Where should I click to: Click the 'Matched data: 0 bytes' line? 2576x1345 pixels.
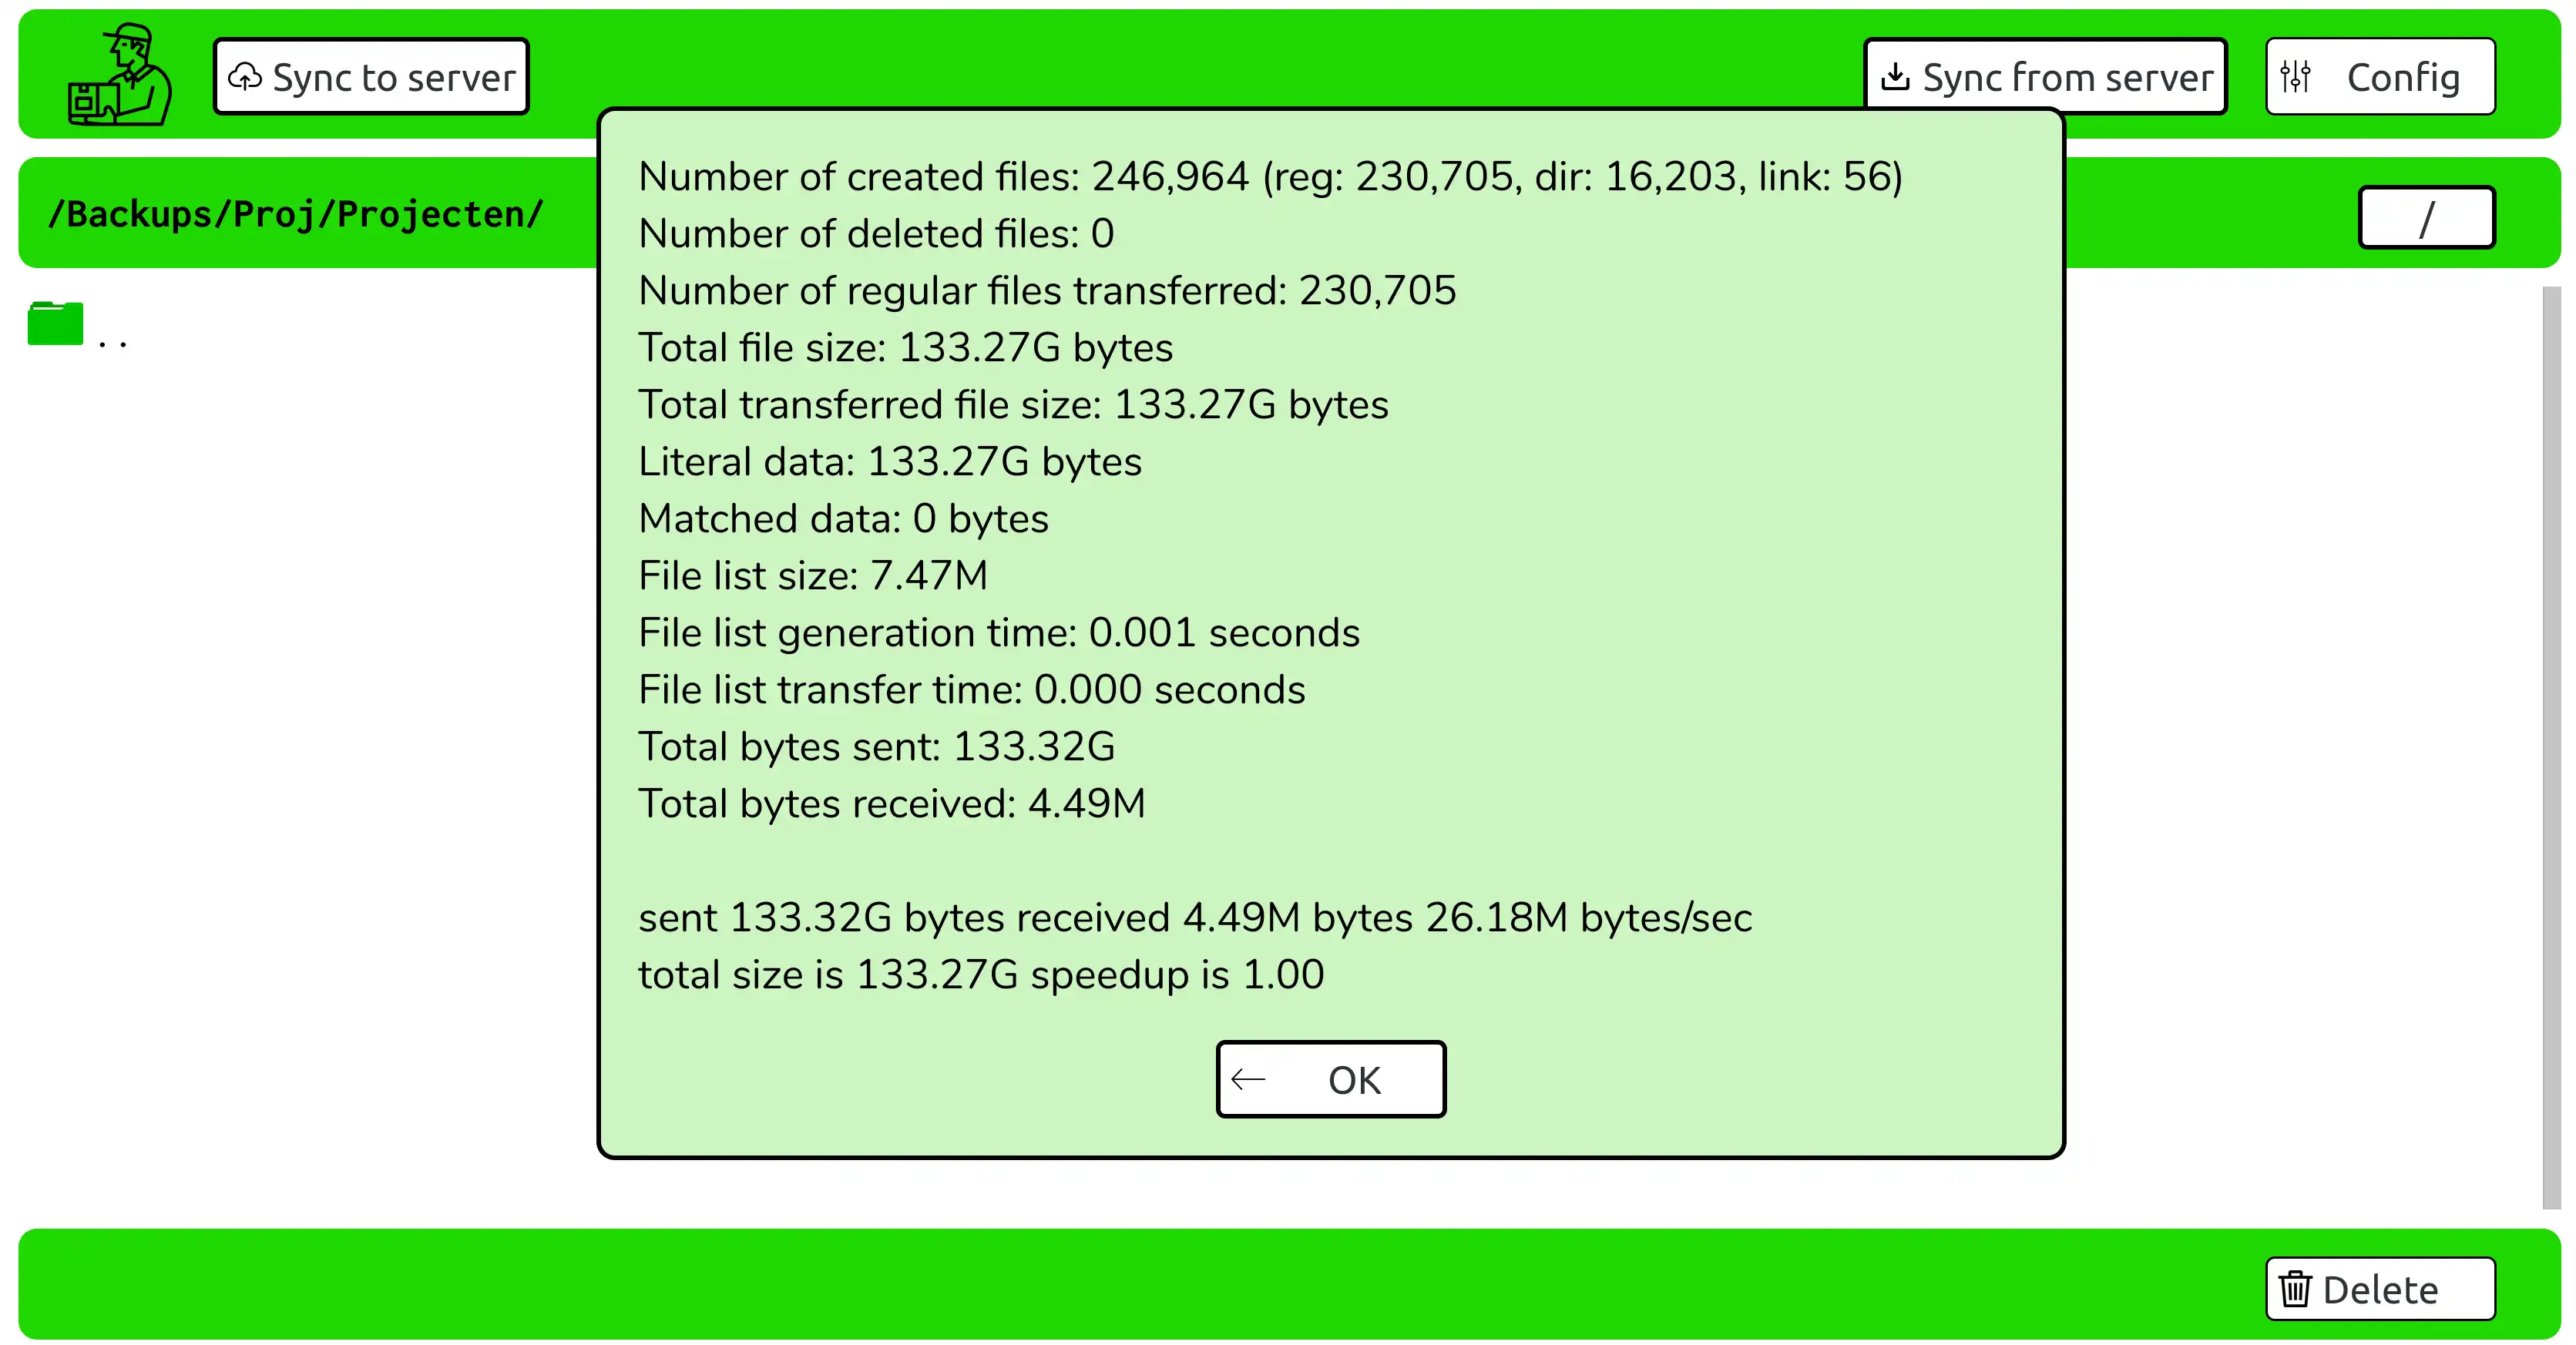click(x=843, y=519)
